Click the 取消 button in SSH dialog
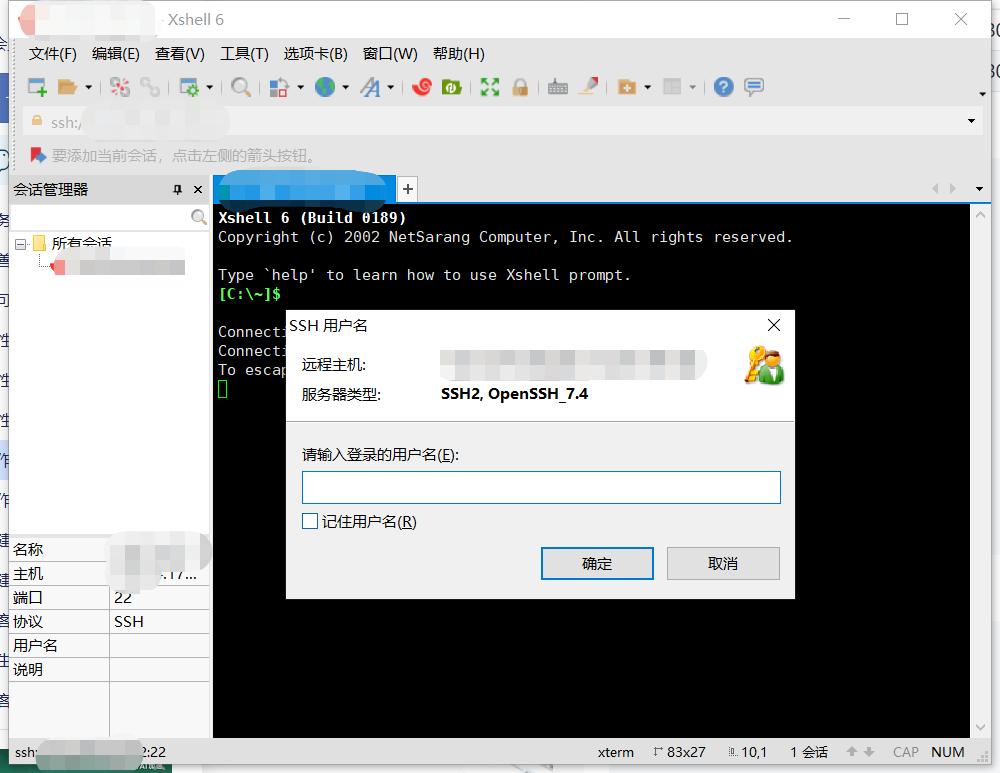This screenshot has width=1000, height=773. 723,563
